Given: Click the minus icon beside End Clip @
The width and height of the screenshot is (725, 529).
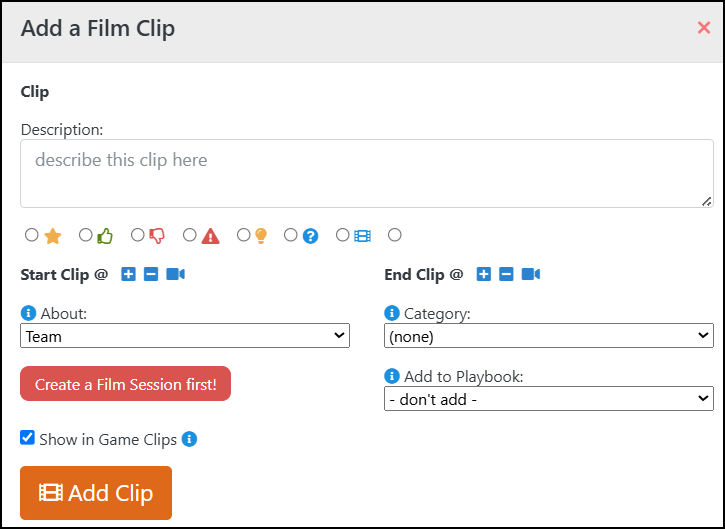Looking at the screenshot, I should tap(506, 274).
